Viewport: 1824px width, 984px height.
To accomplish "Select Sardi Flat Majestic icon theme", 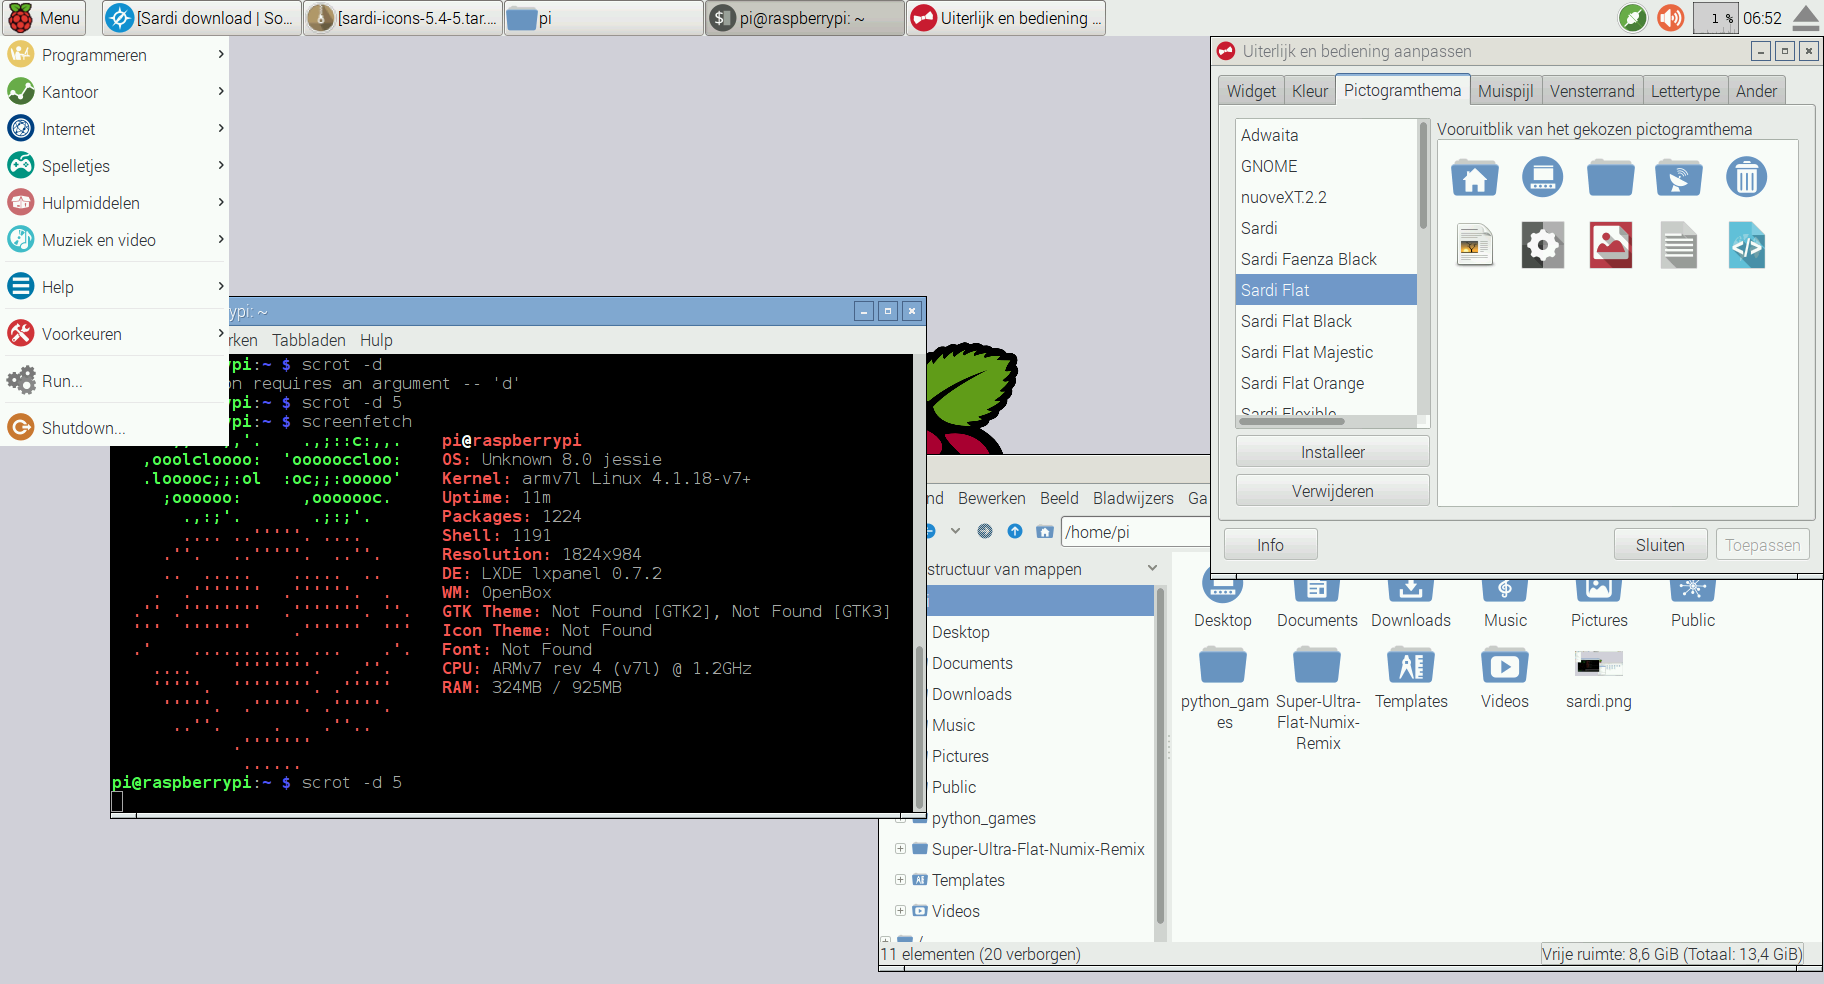I will (1327, 352).
